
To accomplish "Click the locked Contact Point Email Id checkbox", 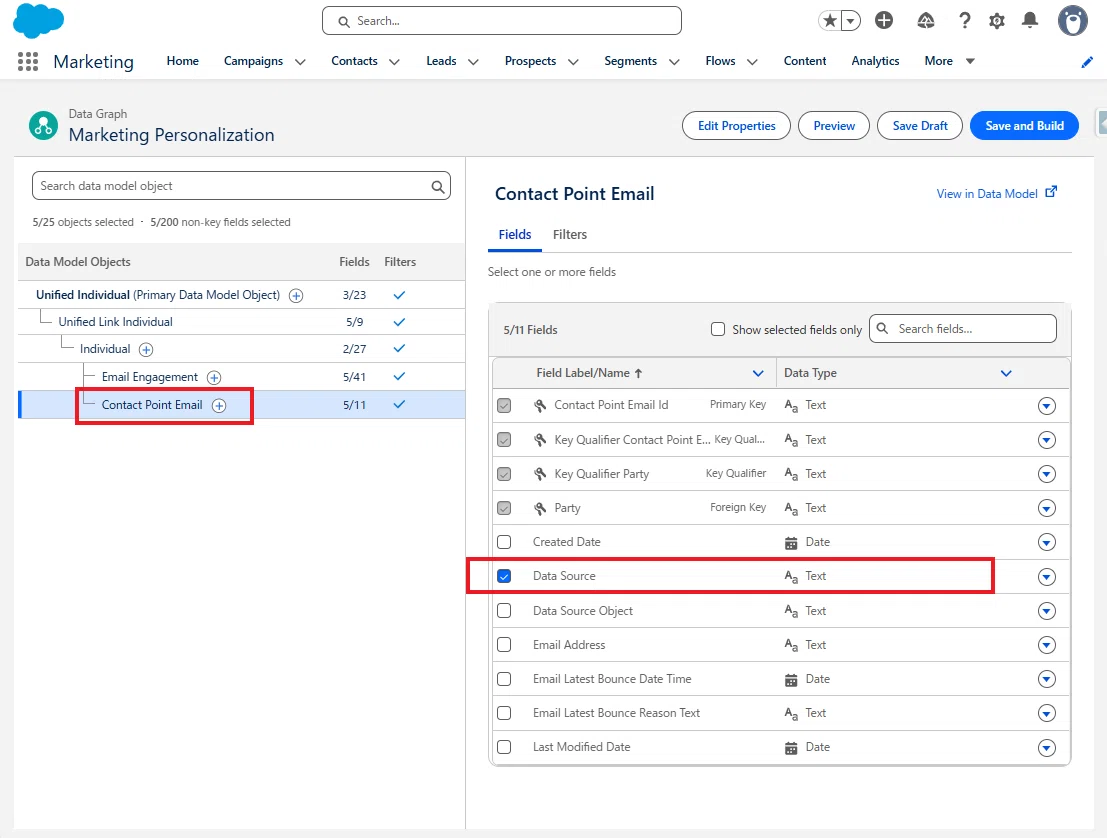I will [504, 405].
